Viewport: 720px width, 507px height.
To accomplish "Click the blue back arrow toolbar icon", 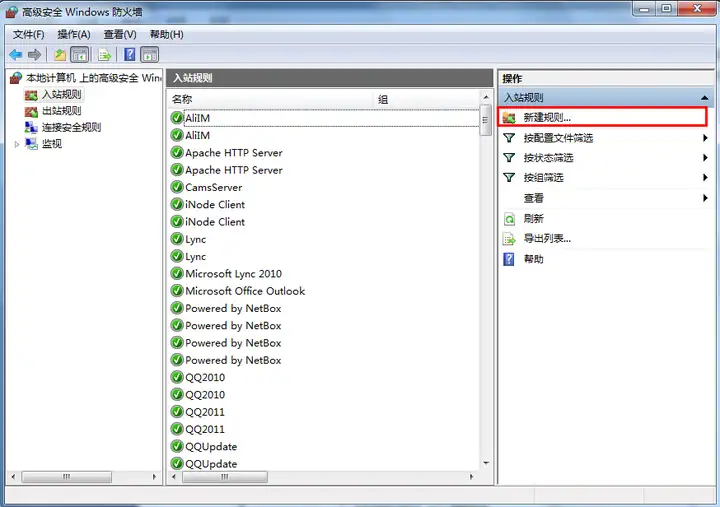I will click(x=16, y=55).
